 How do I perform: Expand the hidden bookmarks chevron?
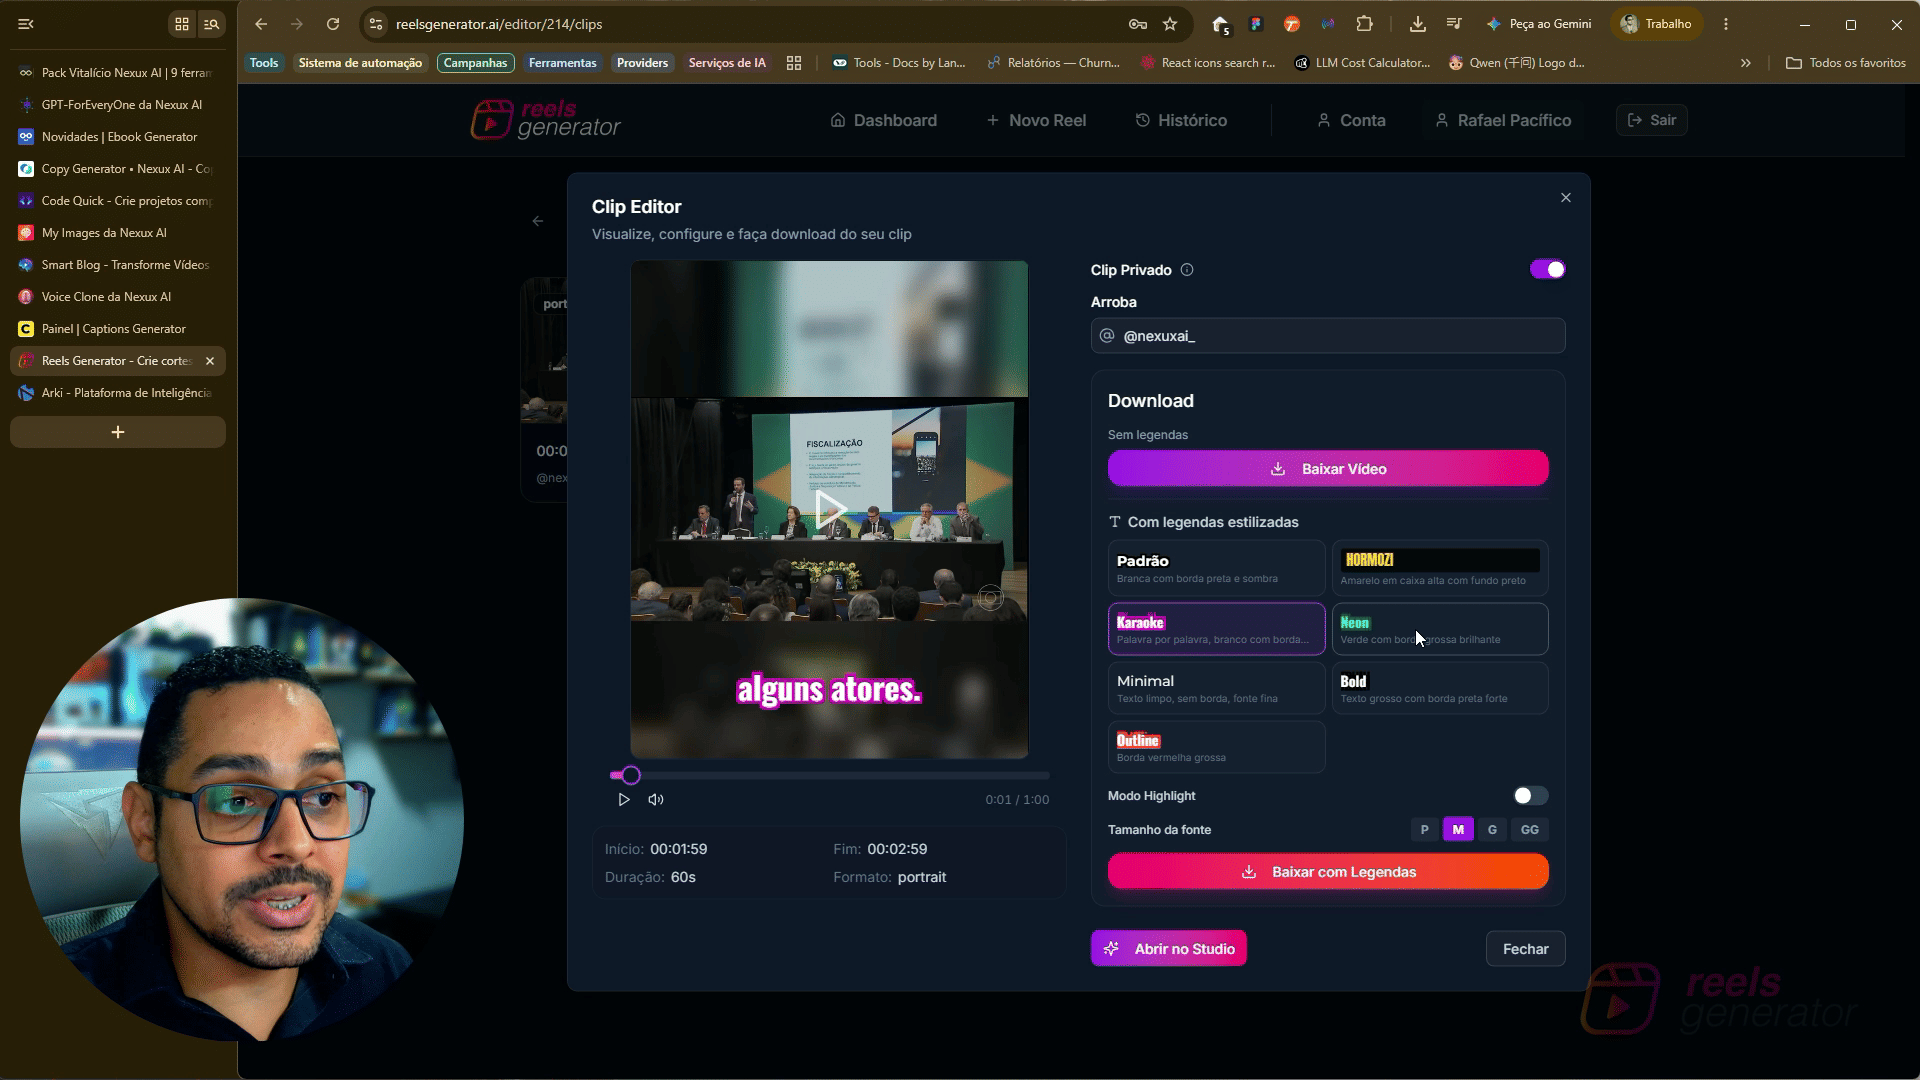(1746, 63)
